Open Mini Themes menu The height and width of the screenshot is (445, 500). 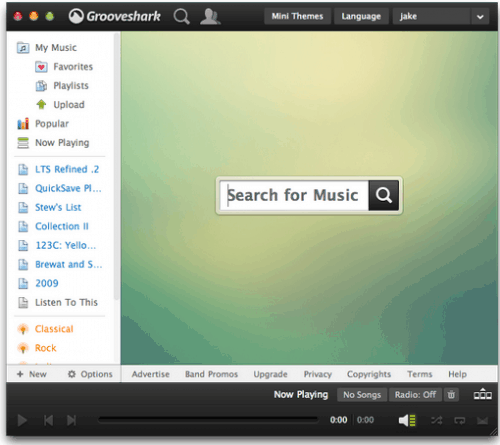(x=297, y=16)
